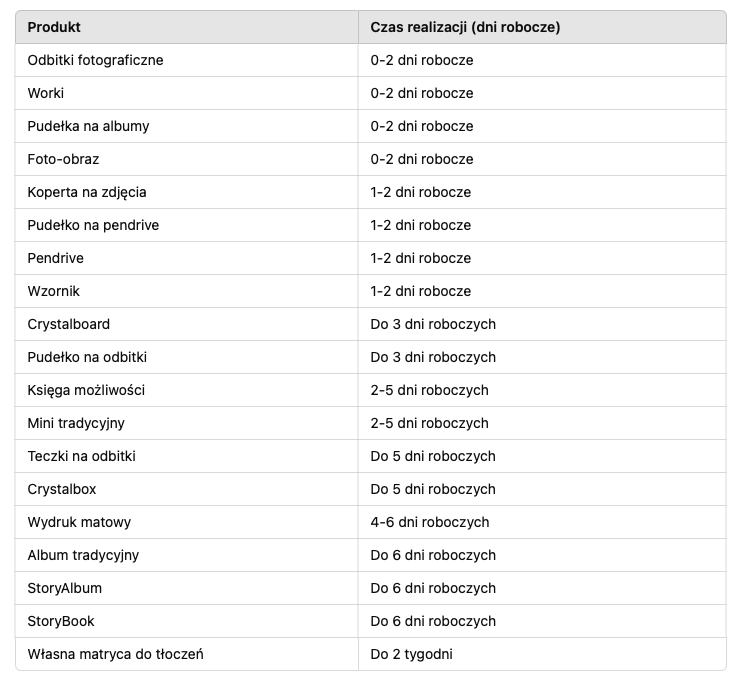
Task: Select the Wzornik product cell
Action: click(x=54, y=291)
